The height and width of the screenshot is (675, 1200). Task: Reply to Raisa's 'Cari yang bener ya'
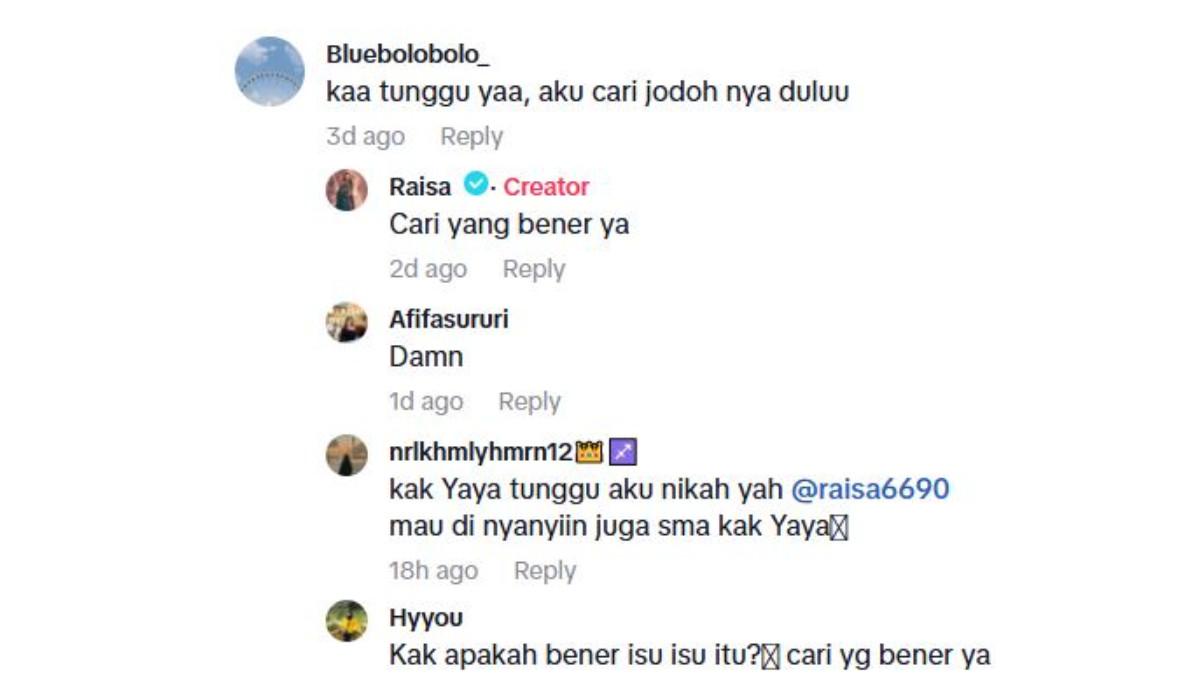click(x=534, y=269)
